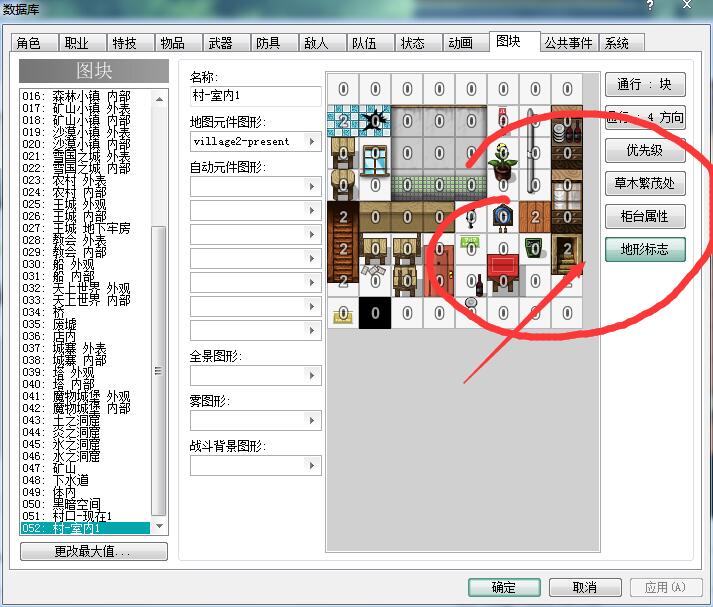Select the green sign tile
Image resolution: width=713 pixels, height=607 pixels.
[x=471, y=242]
